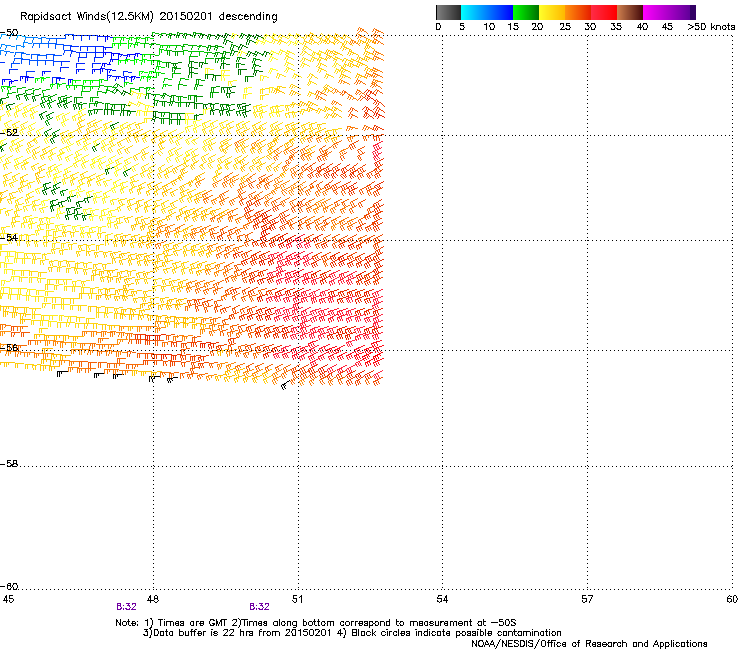Select the '-54' latitude axis label
Viewport: 740px width, 650px height.
tap(9, 237)
